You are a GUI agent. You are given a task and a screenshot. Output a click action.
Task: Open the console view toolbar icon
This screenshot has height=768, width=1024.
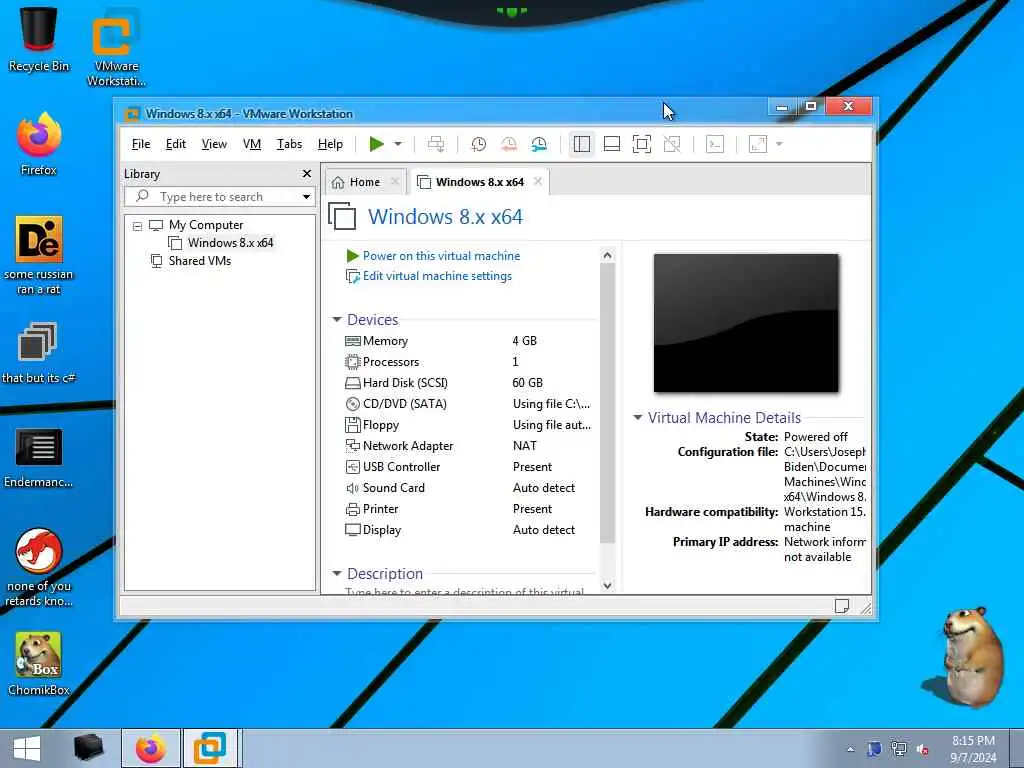tap(715, 144)
